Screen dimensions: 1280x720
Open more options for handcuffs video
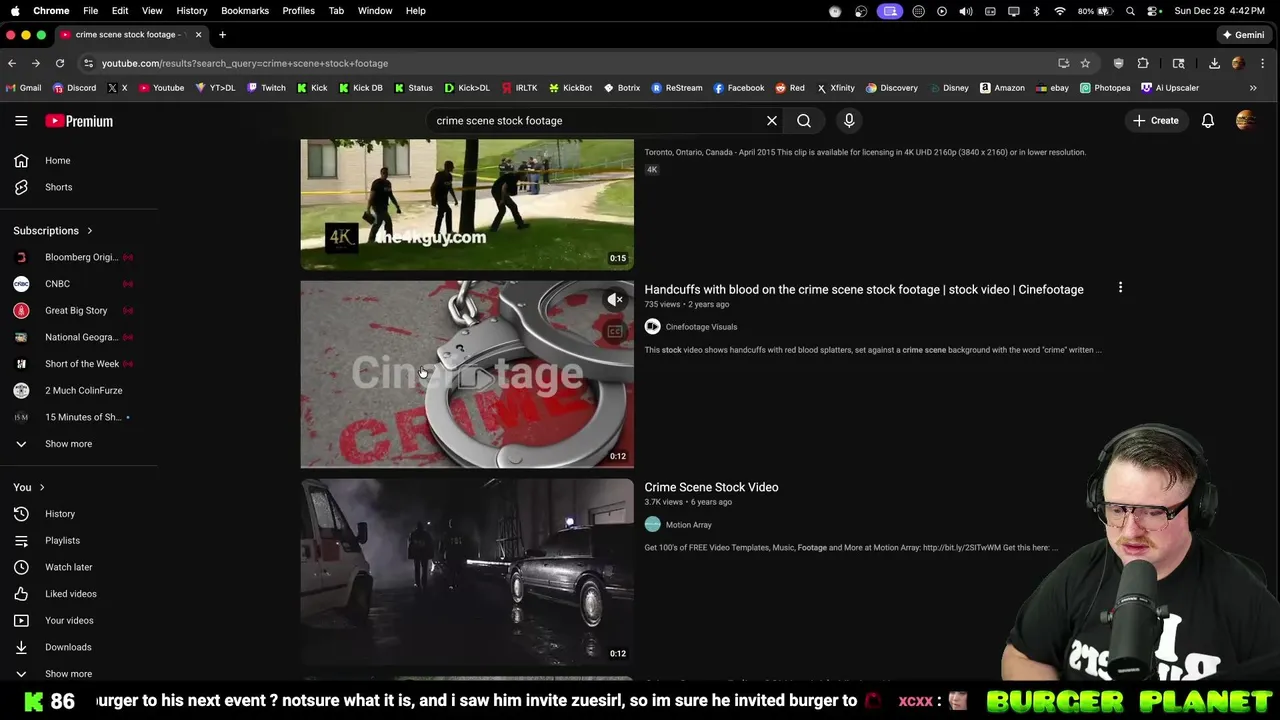(1120, 288)
